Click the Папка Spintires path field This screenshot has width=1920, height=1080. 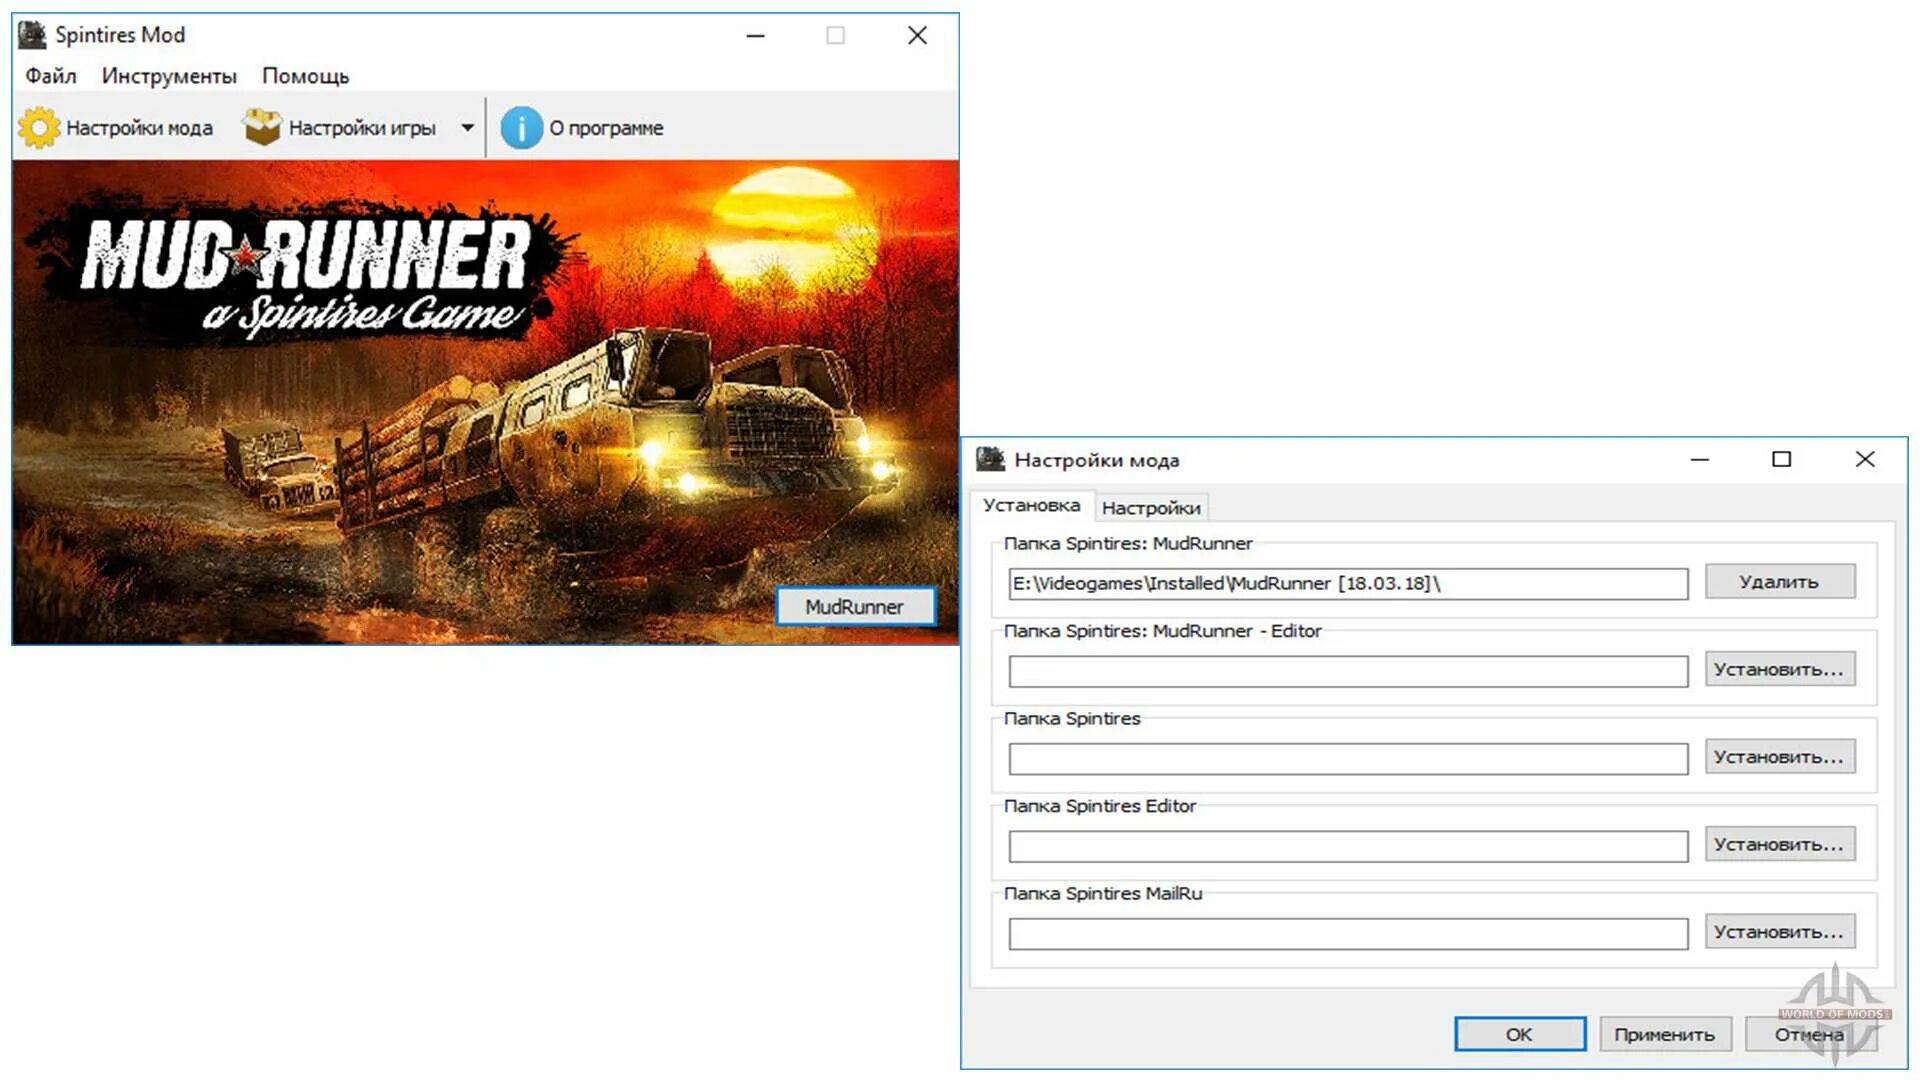pyautogui.click(x=1348, y=759)
